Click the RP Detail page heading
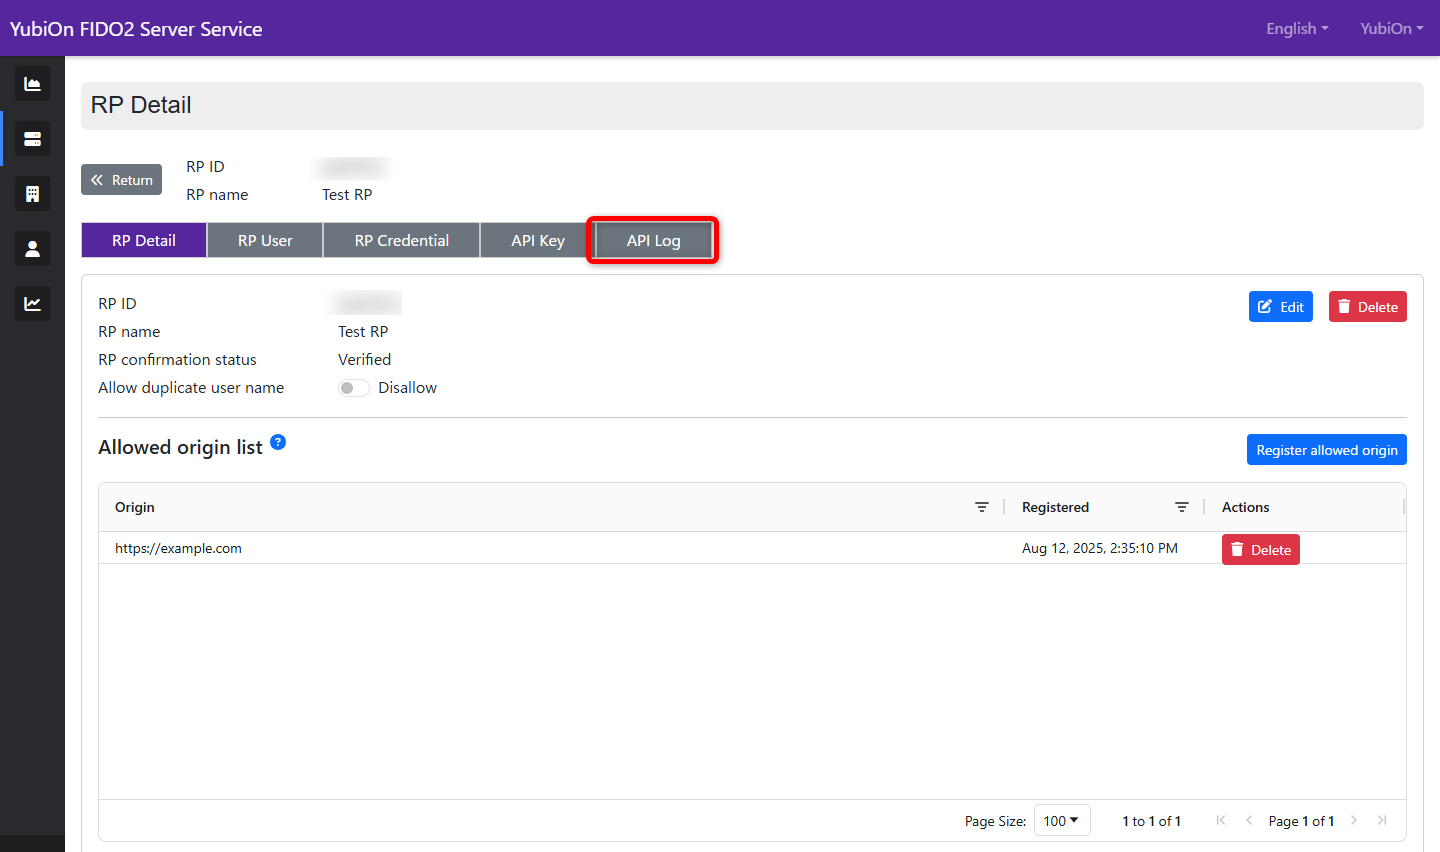 (141, 105)
